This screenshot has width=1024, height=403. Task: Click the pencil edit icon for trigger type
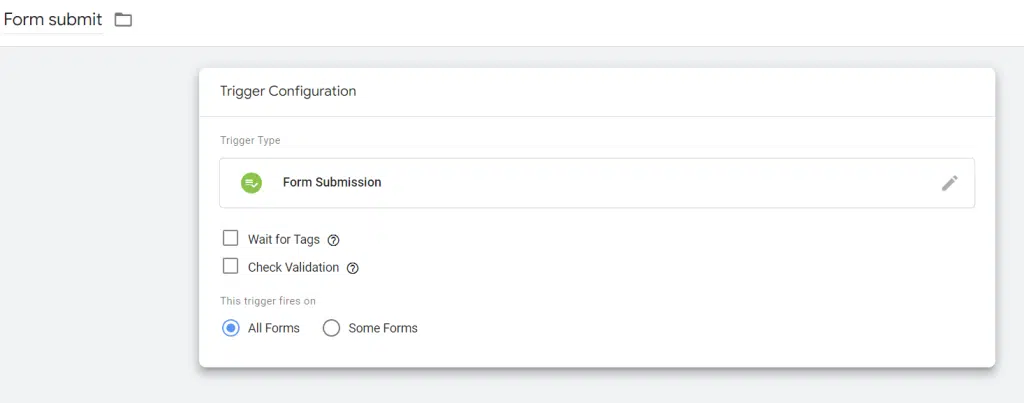(x=949, y=183)
